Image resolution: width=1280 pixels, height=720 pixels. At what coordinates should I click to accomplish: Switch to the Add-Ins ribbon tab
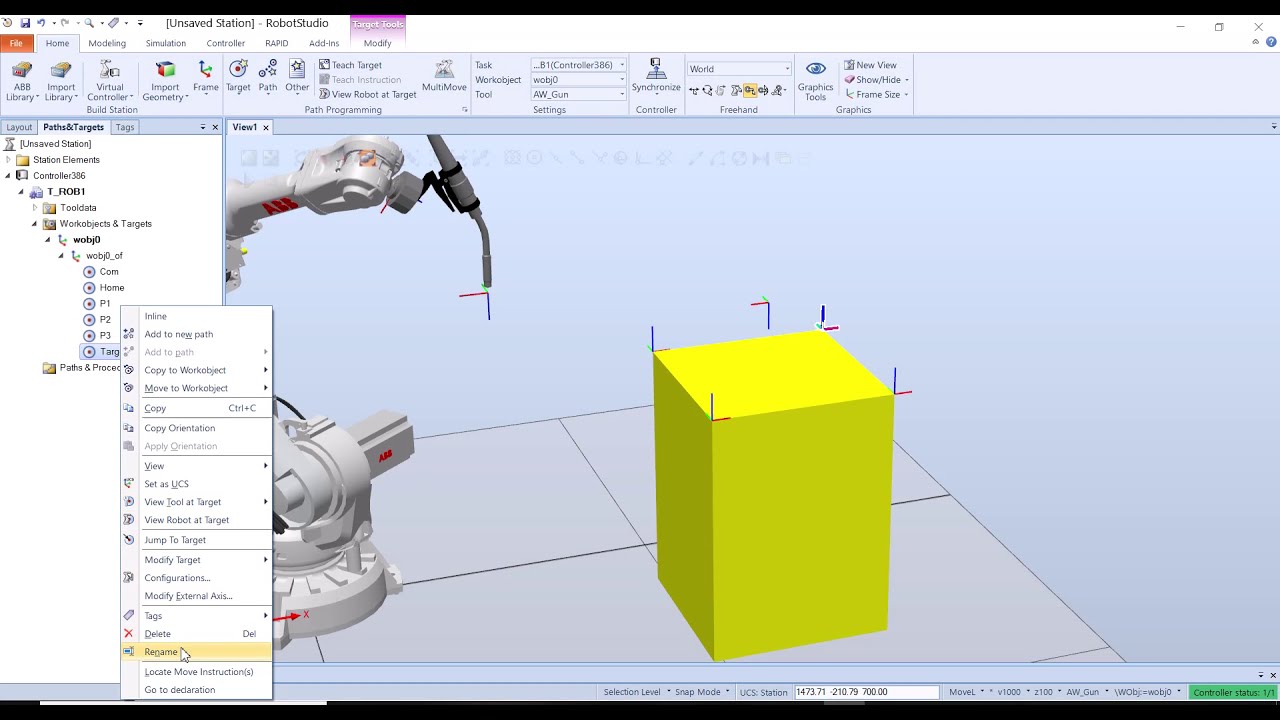(324, 43)
